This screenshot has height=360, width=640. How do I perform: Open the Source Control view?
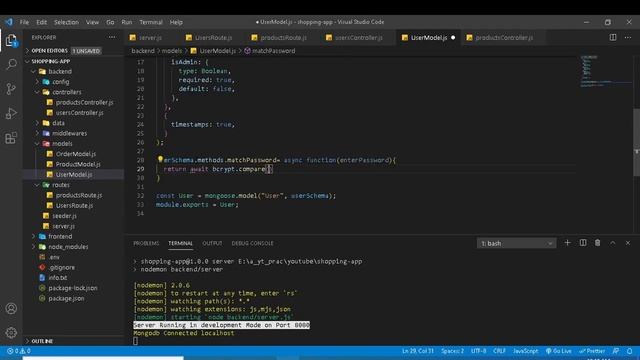[x=11, y=89]
